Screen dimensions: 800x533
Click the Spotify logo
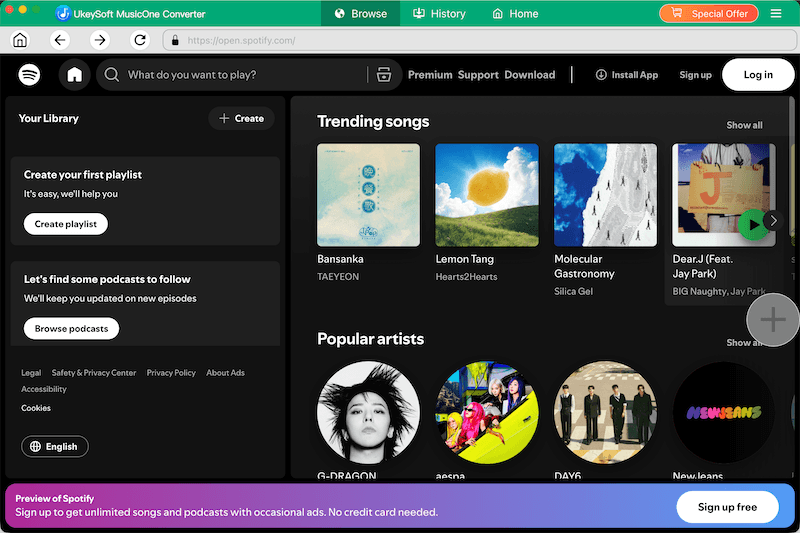coord(29,74)
